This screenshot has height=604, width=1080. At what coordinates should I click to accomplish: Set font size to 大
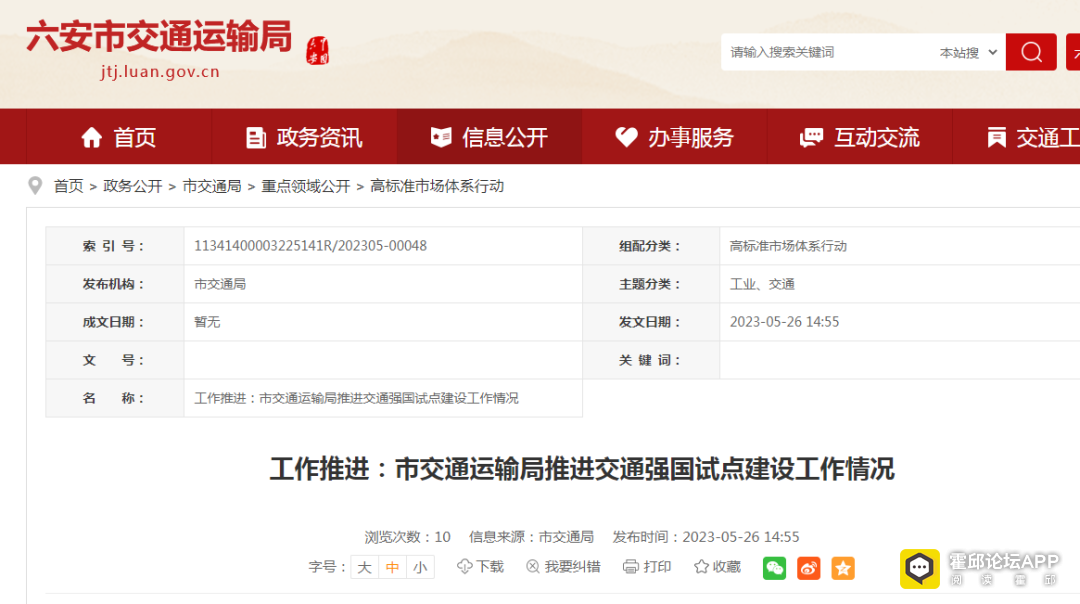[x=364, y=567]
